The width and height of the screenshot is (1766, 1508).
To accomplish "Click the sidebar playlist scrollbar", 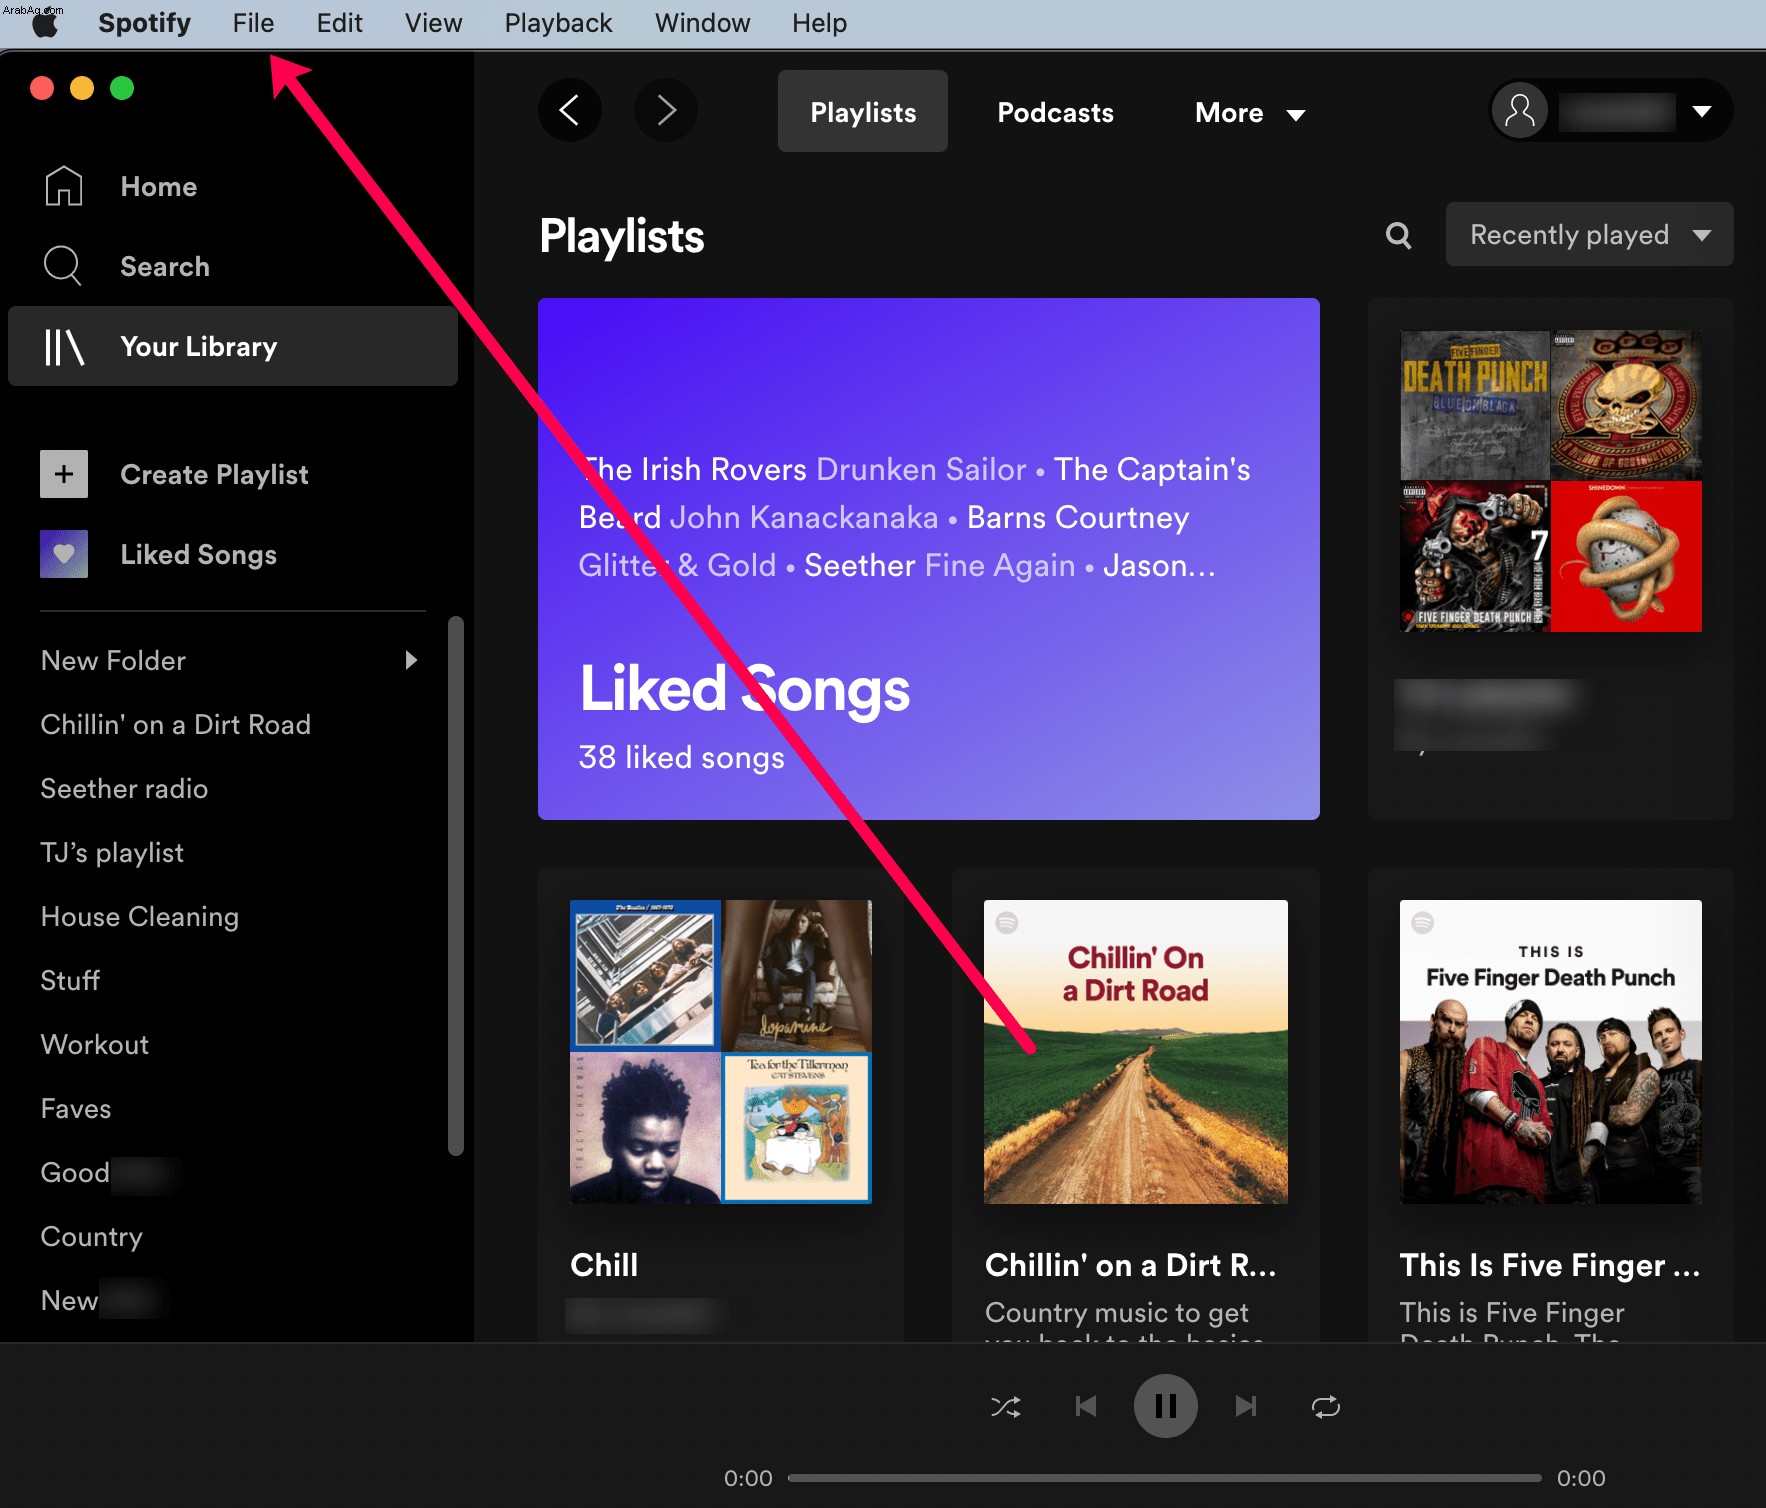I will [456, 886].
